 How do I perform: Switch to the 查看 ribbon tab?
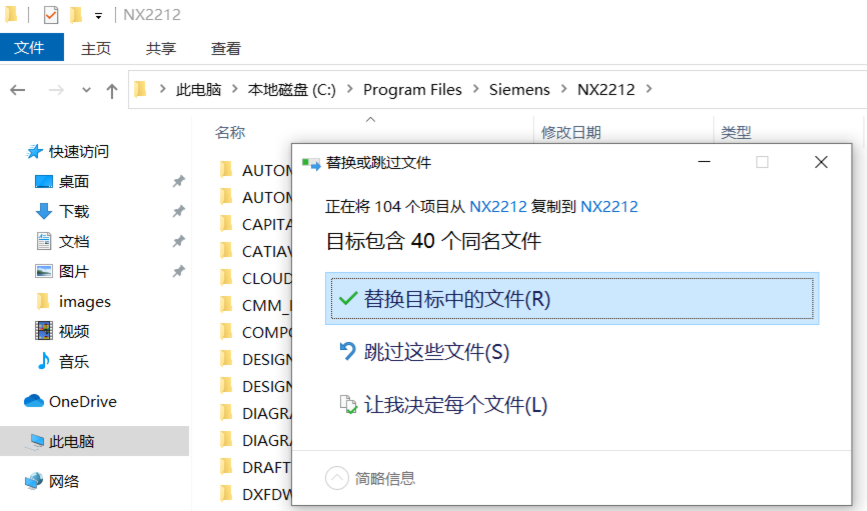pos(225,48)
